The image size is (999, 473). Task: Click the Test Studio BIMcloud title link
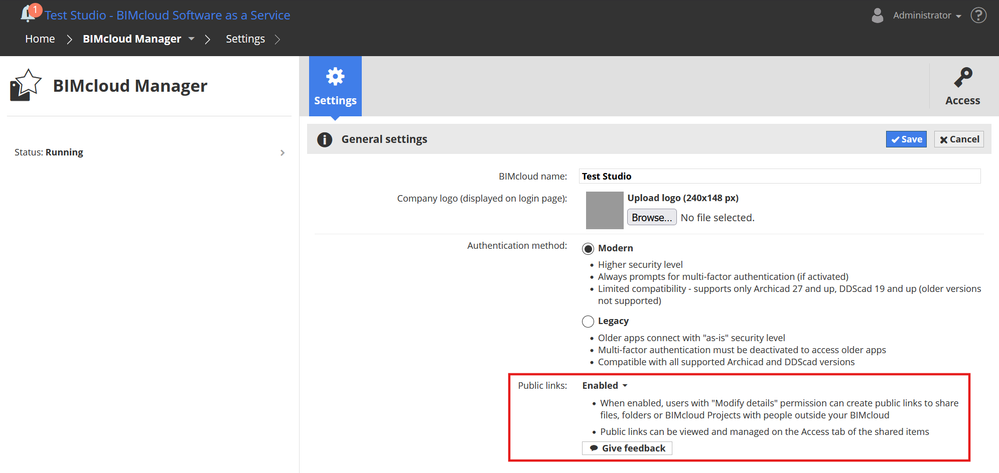168,15
